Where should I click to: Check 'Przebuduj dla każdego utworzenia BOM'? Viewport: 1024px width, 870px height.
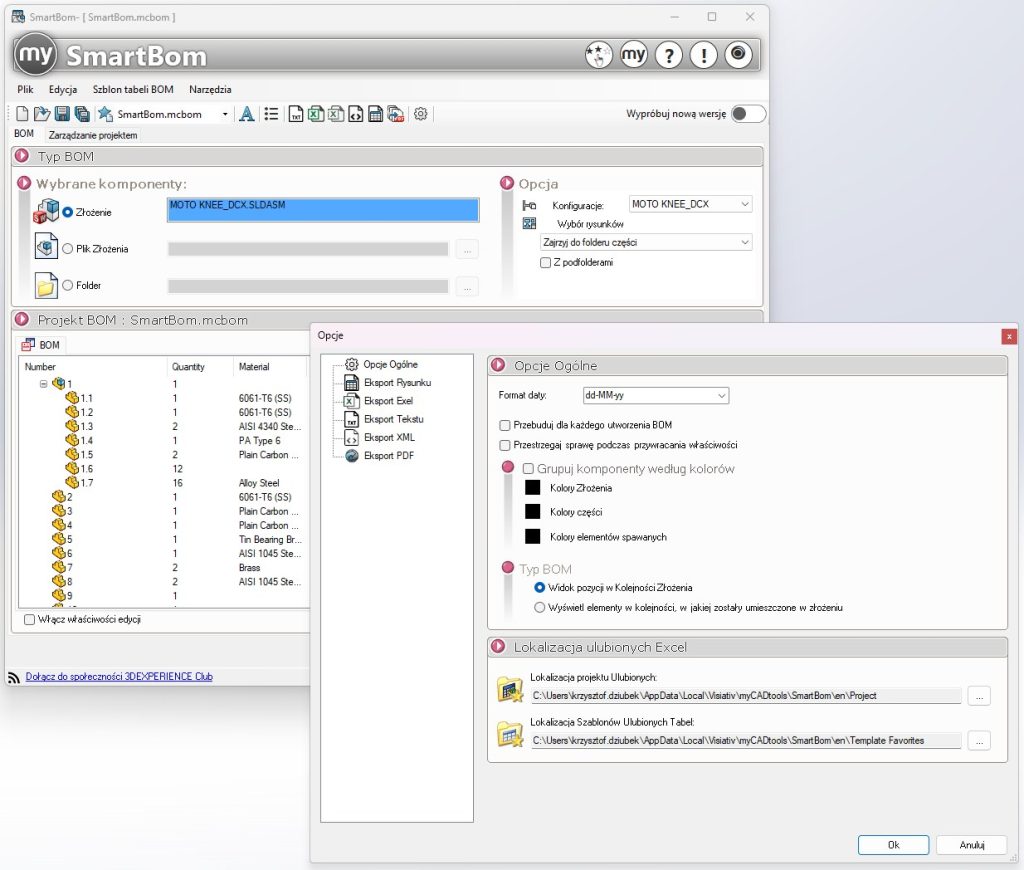coord(505,425)
